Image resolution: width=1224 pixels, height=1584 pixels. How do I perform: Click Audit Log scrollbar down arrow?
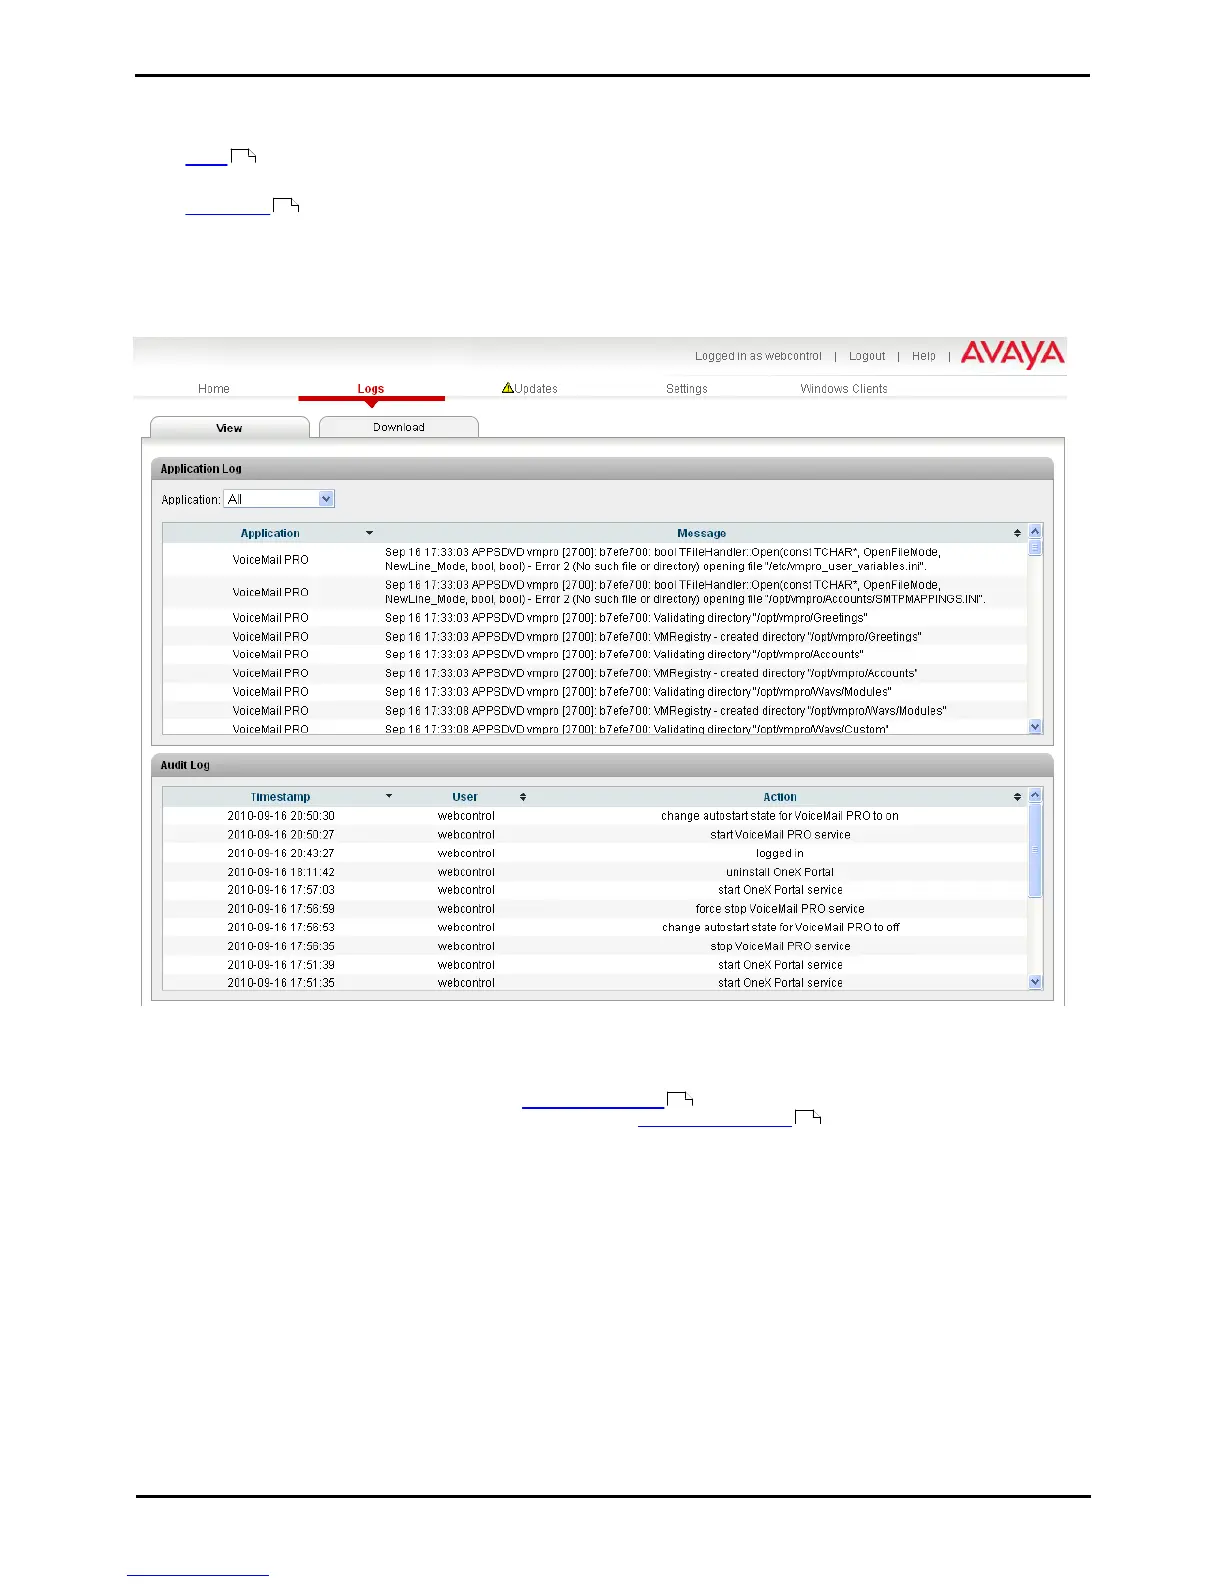coord(1035,982)
